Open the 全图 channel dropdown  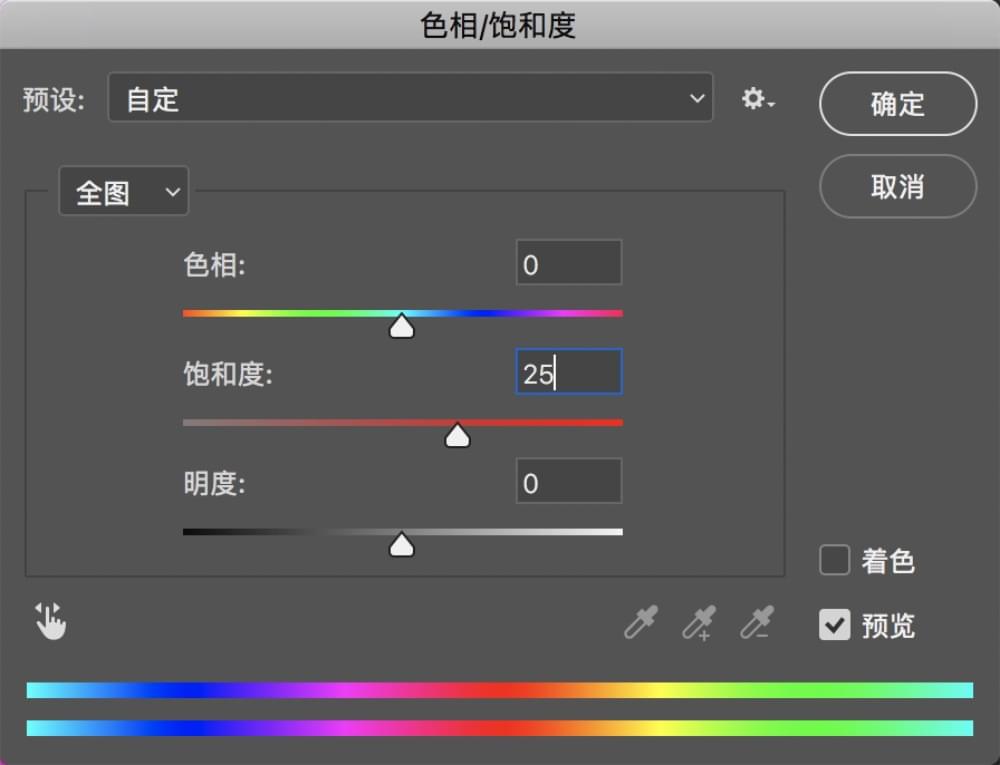[x=124, y=192]
